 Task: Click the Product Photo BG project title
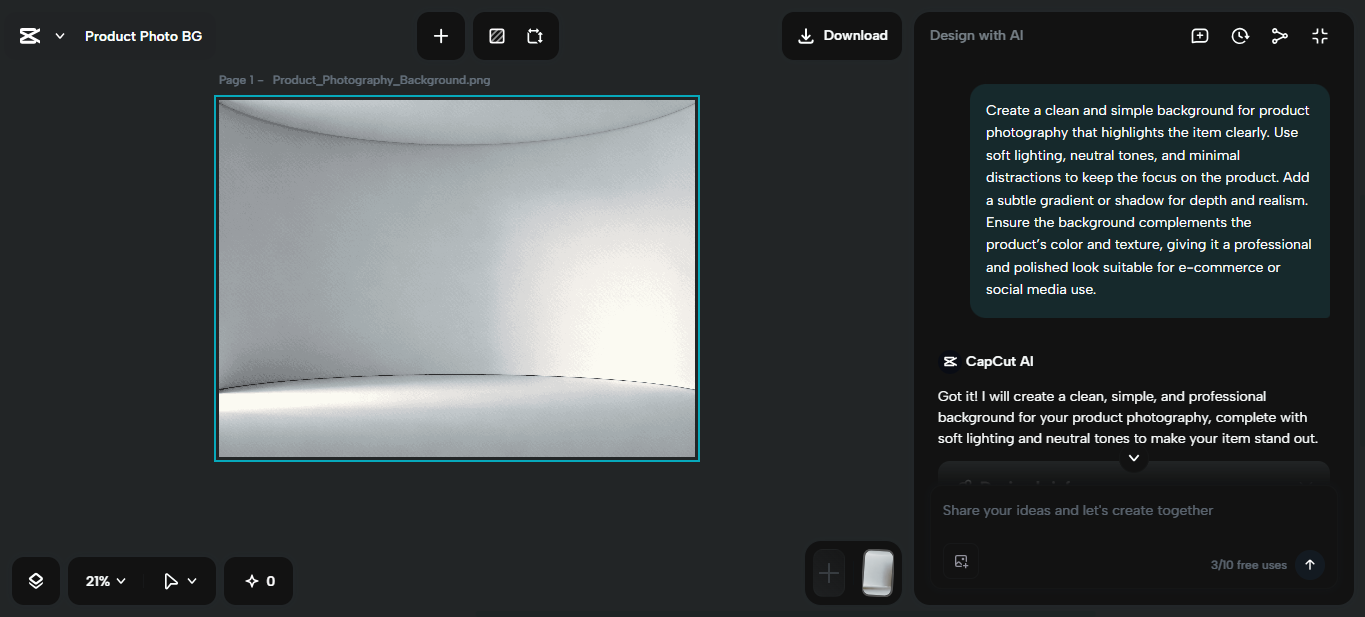click(x=143, y=35)
